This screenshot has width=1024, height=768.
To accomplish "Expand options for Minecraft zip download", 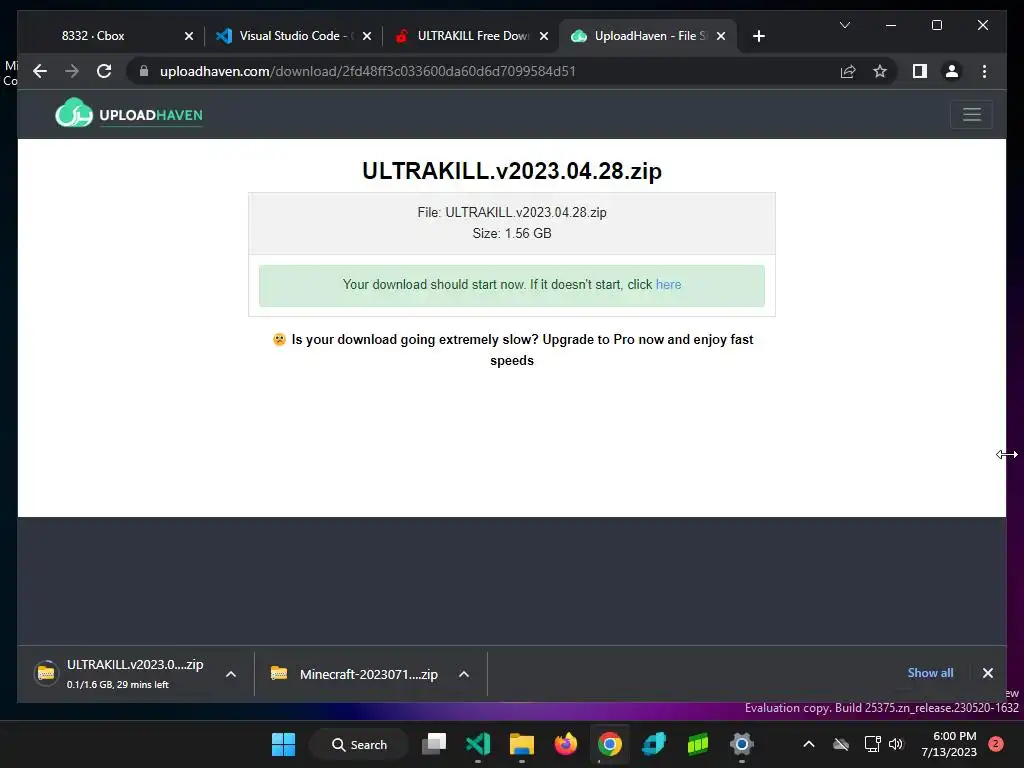I will (x=464, y=674).
